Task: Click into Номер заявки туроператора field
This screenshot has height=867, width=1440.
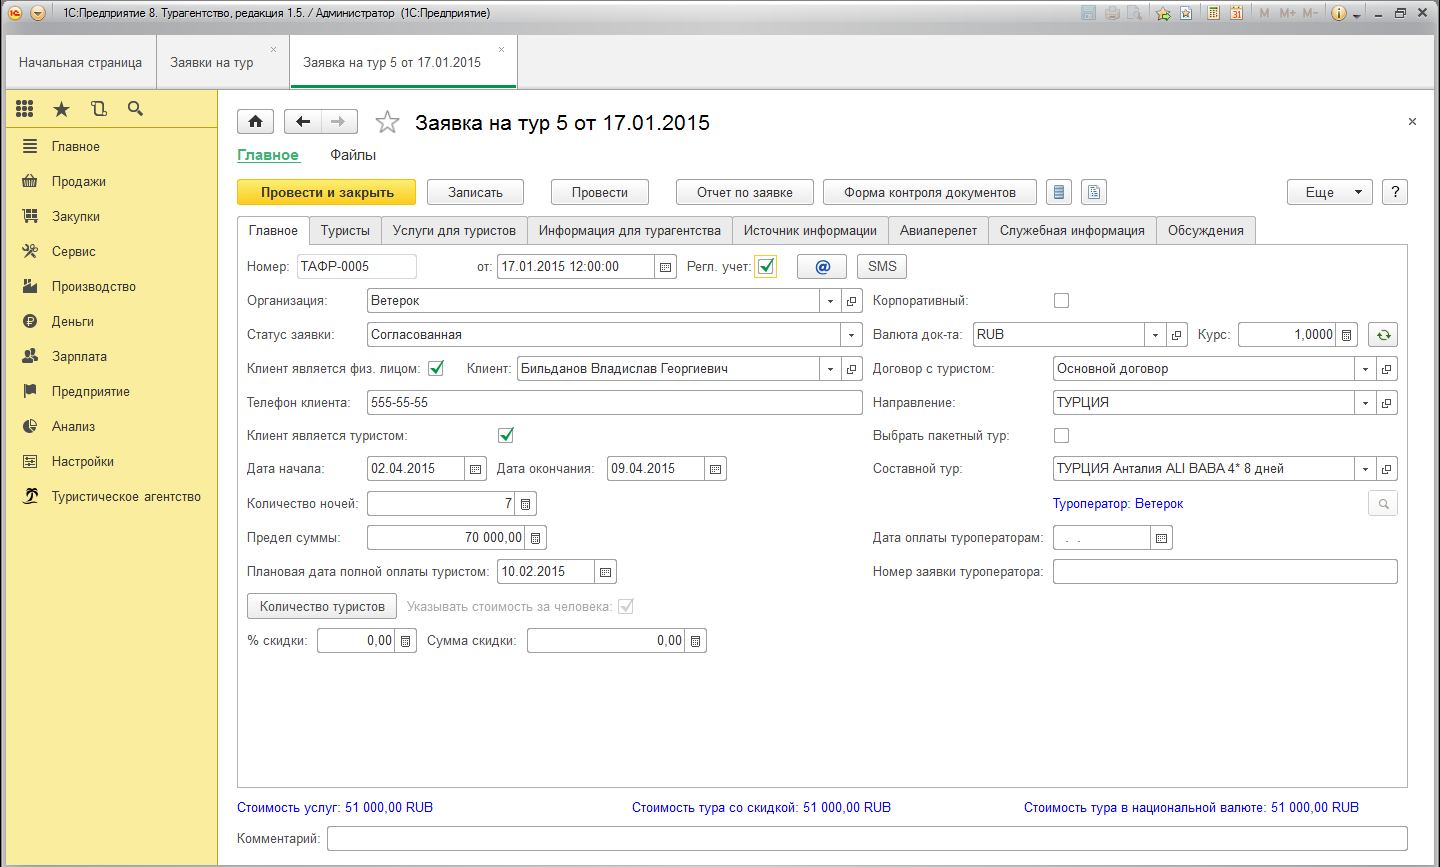Action: (x=1225, y=572)
